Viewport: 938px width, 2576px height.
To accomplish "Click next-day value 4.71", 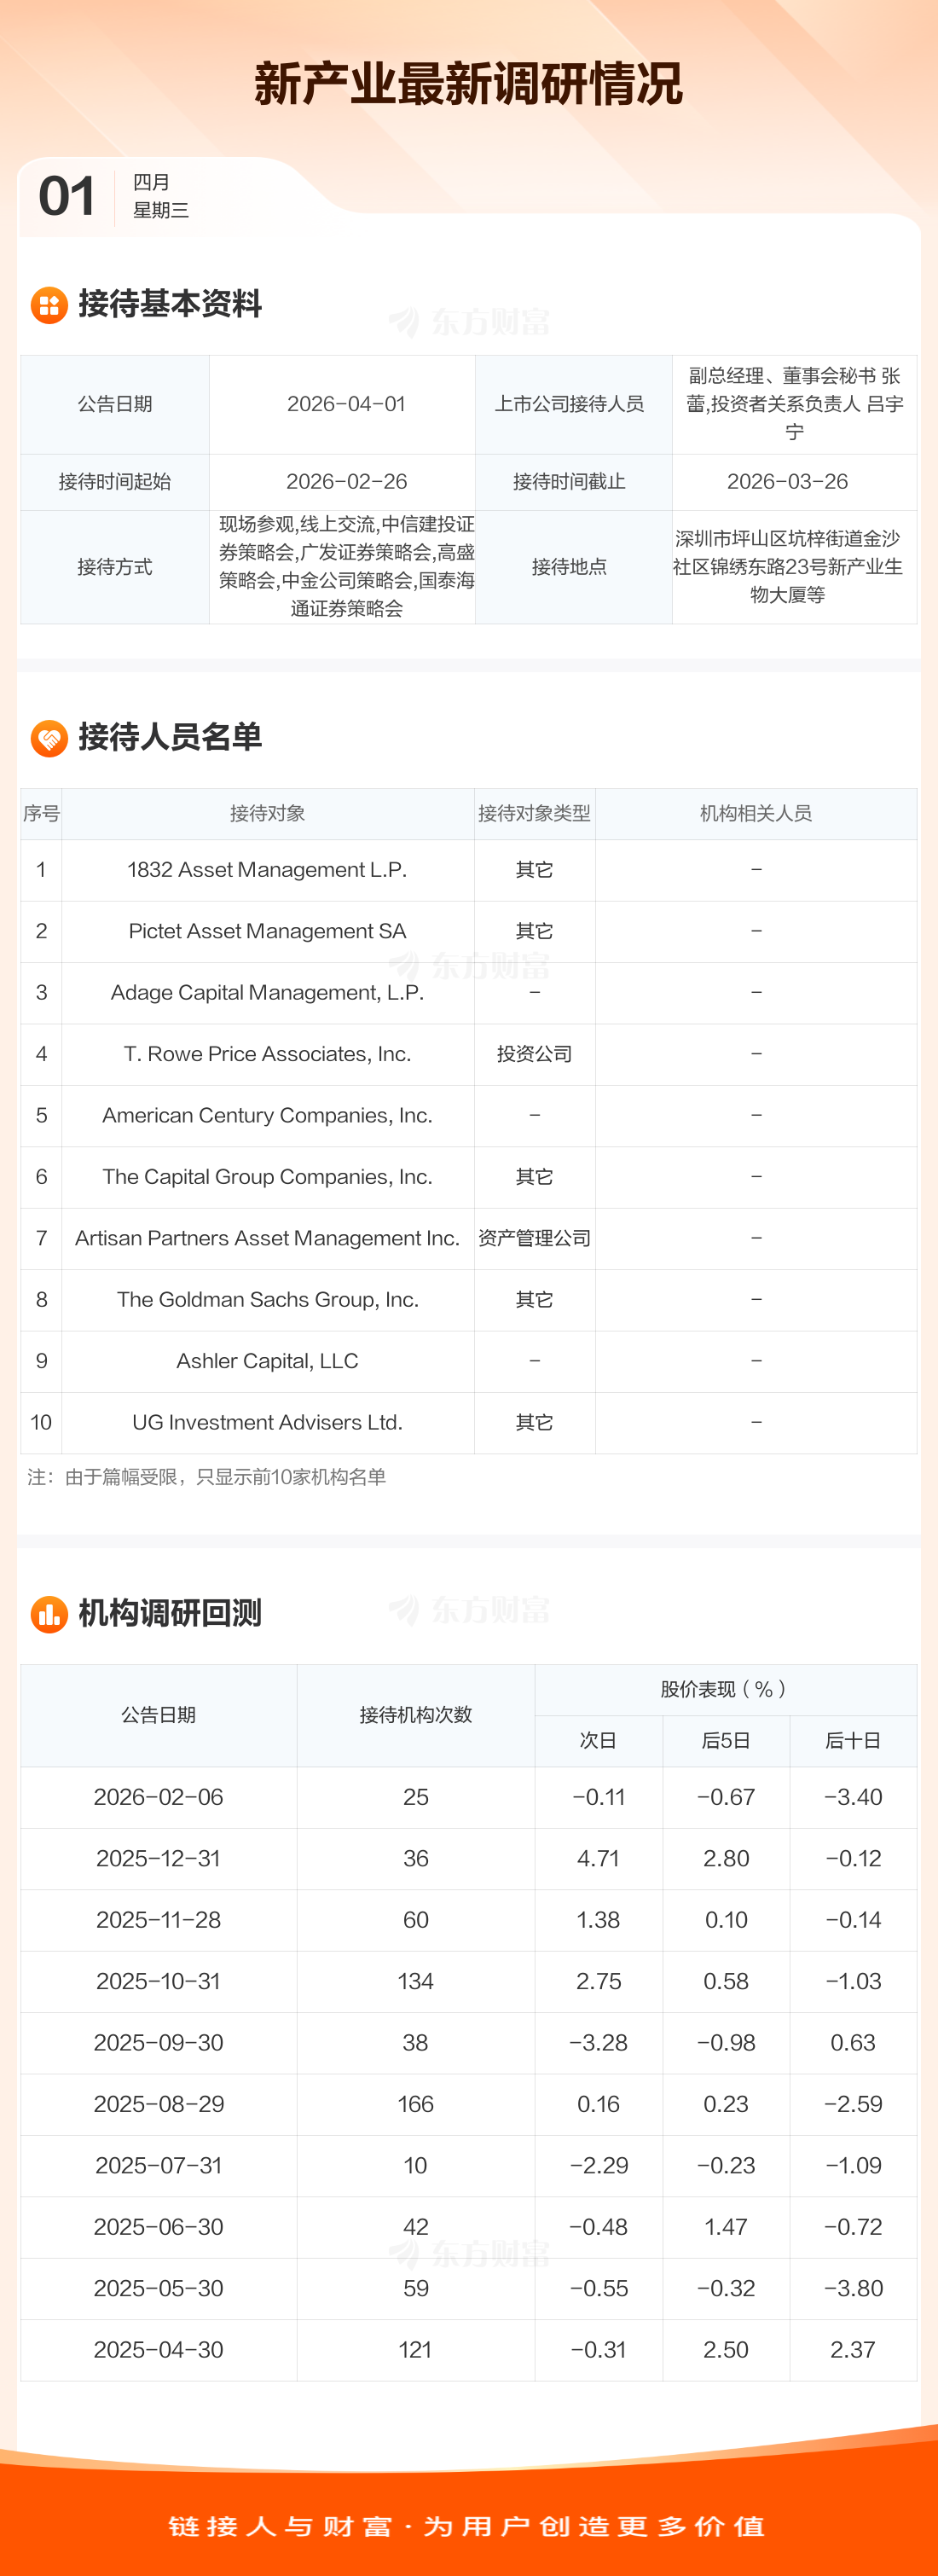I will click(598, 1859).
